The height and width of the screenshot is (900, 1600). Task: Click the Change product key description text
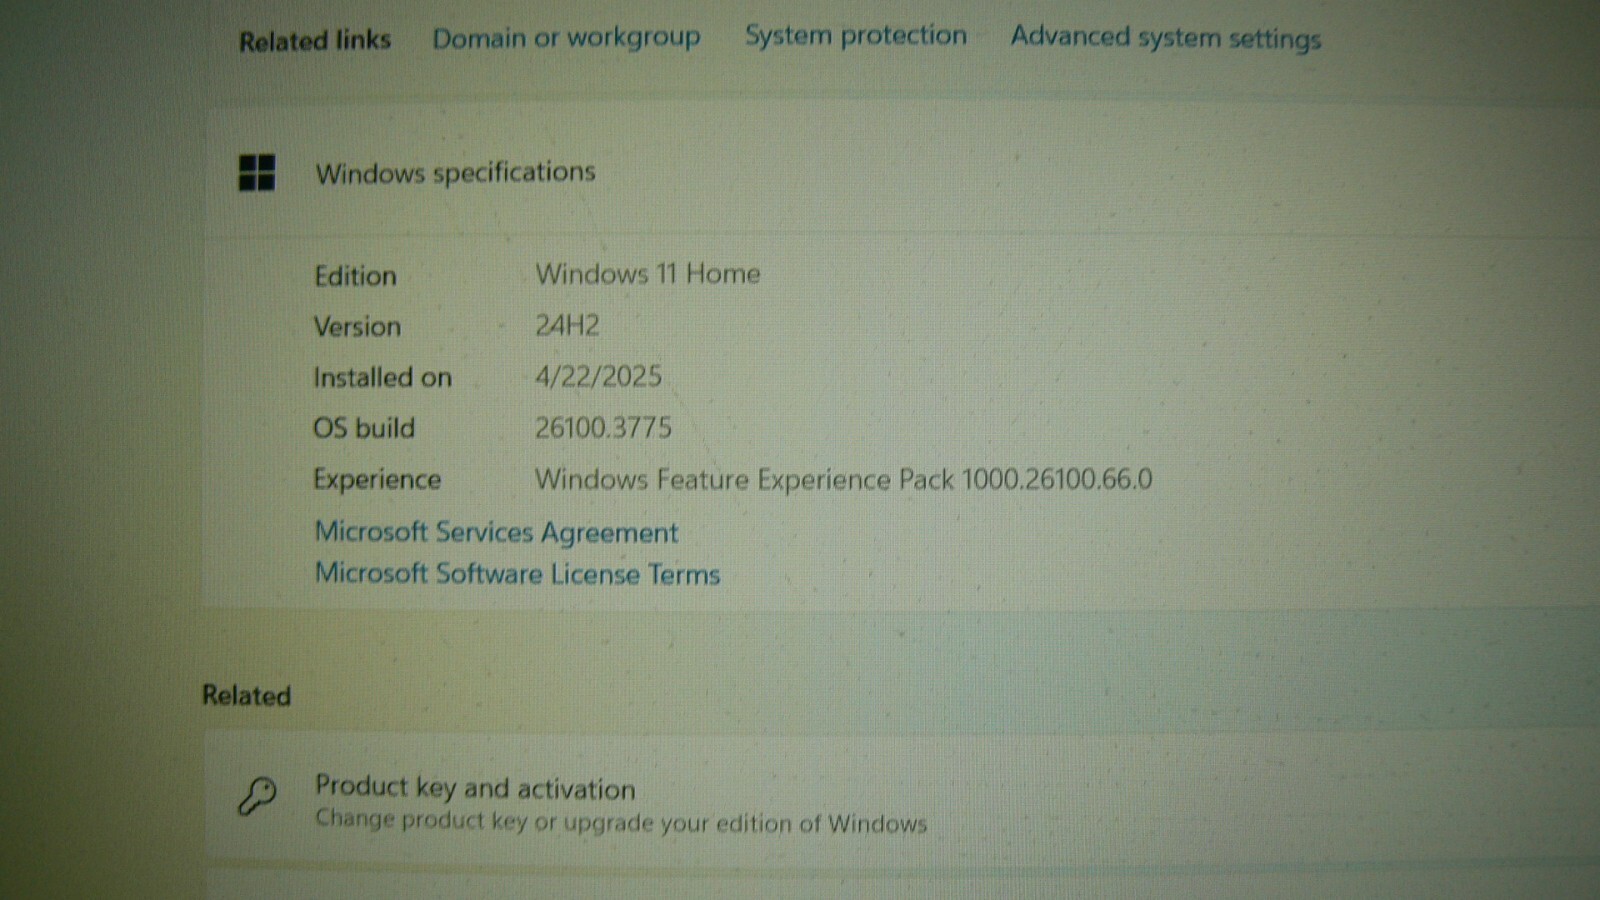pos(621,822)
